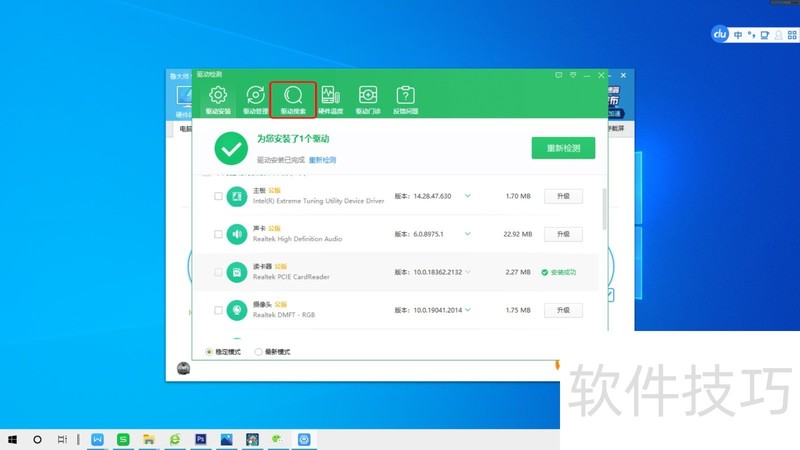Open the IME soft keyboard icon
This screenshot has width=800, height=450.
[764, 35]
